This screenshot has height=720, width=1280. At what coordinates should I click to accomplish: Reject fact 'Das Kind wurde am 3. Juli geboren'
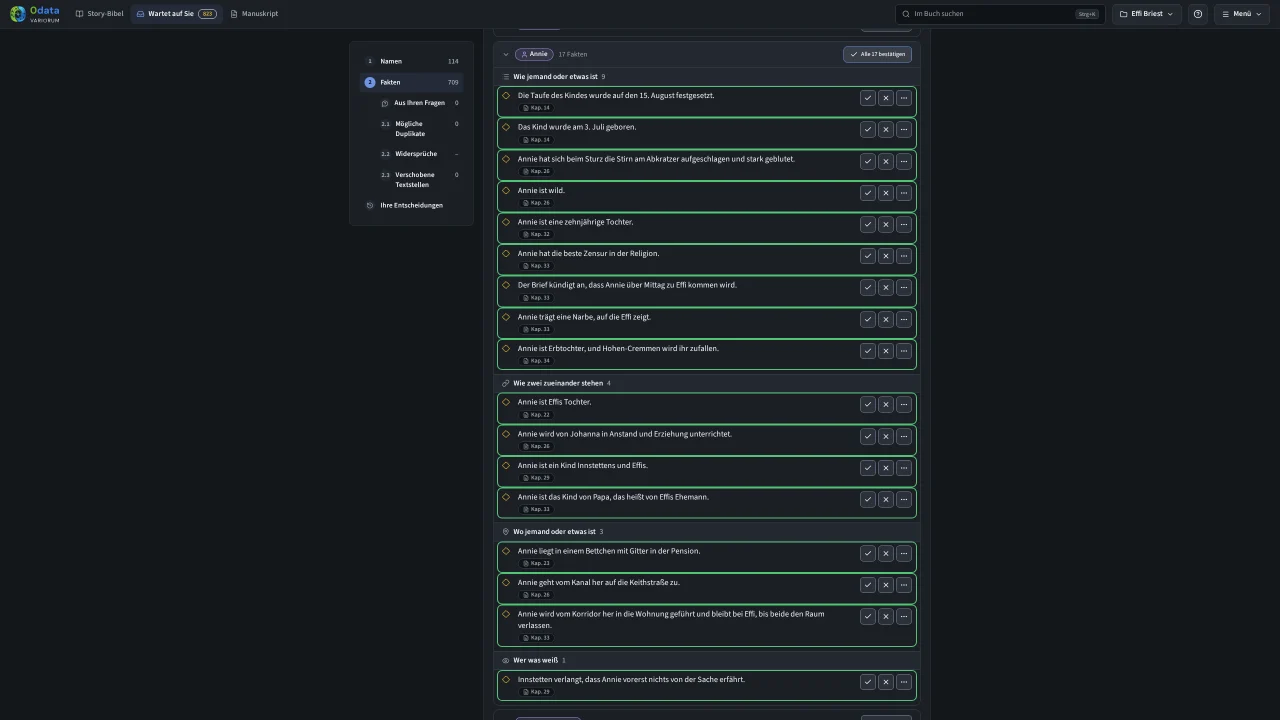pyautogui.click(x=886, y=130)
